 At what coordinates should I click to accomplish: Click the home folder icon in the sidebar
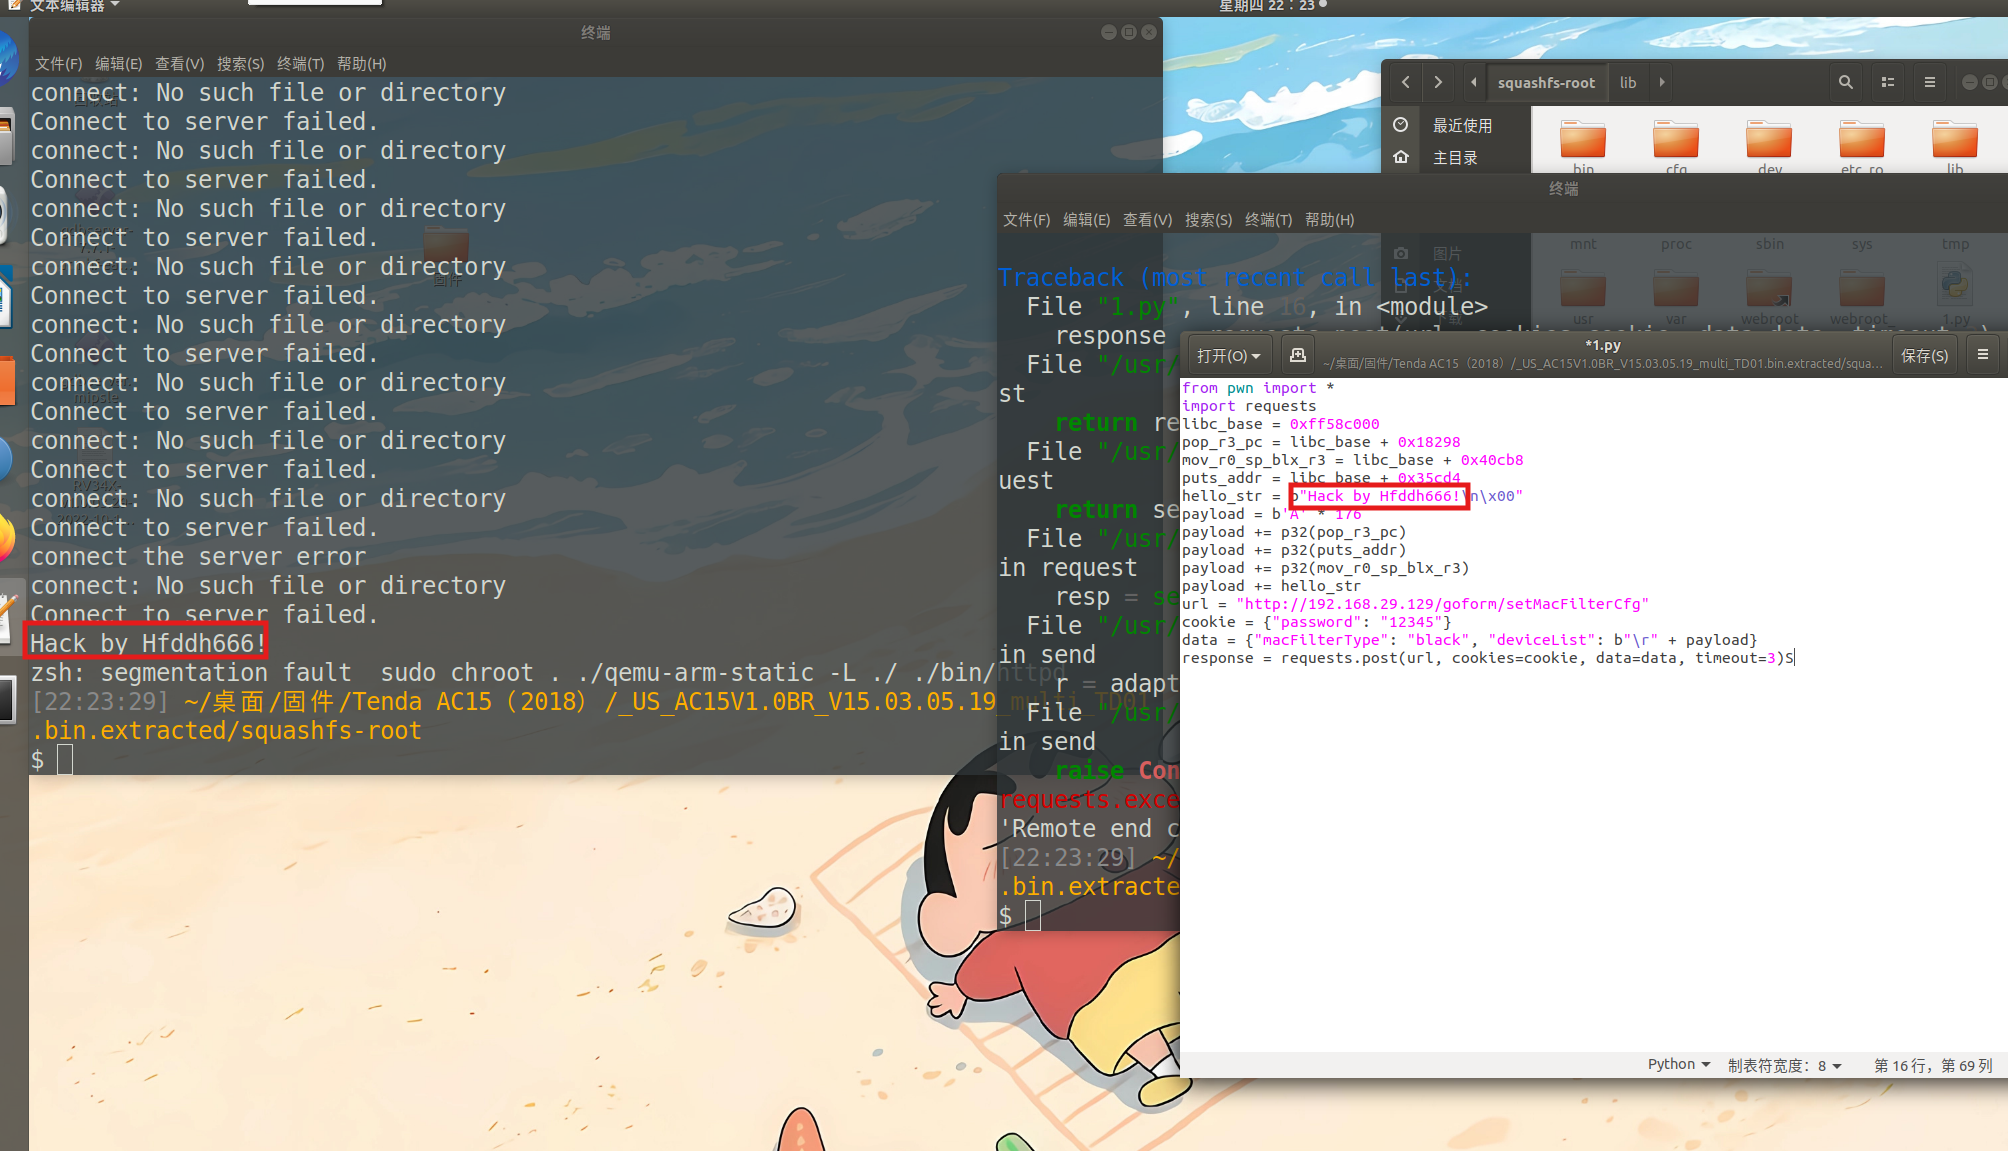pos(1401,157)
